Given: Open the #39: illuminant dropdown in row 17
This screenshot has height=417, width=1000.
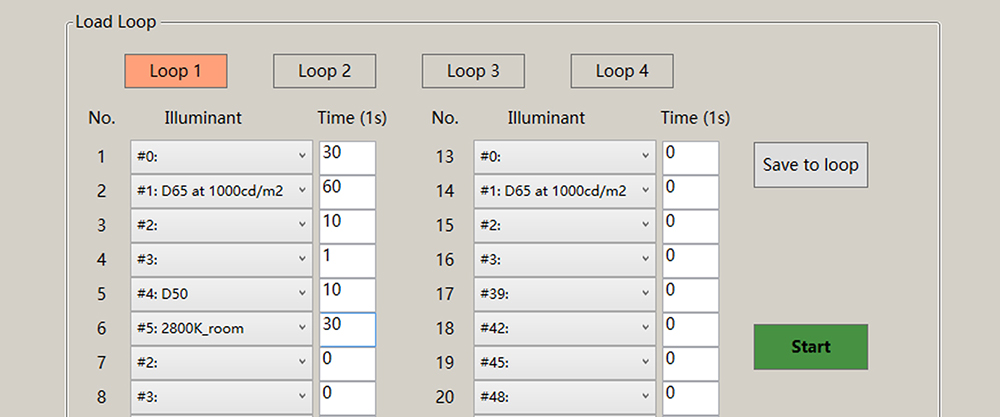Looking at the screenshot, I should [x=565, y=295].
